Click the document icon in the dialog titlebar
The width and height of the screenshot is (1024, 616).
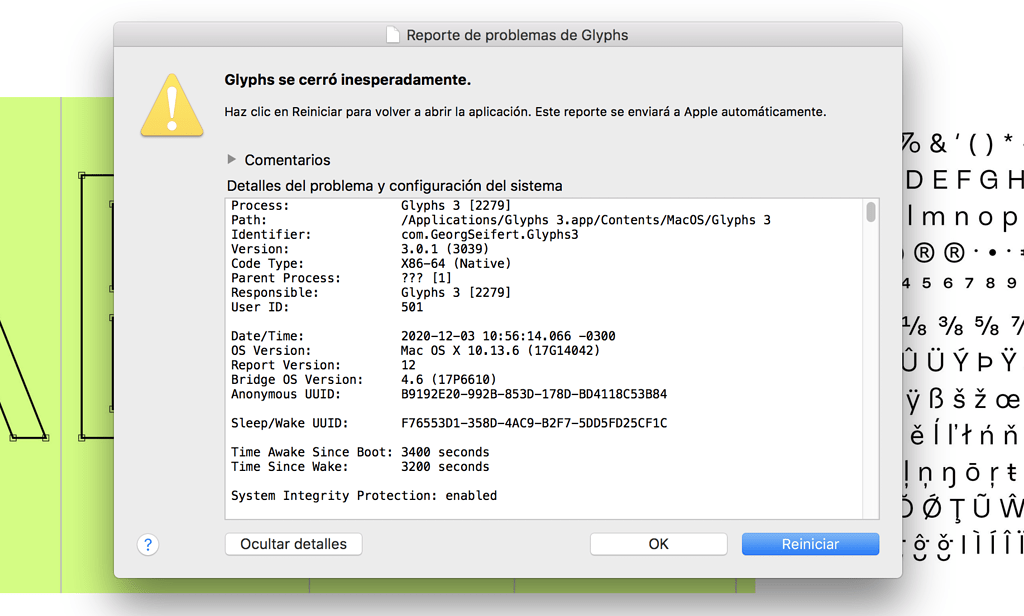[391, 33]
